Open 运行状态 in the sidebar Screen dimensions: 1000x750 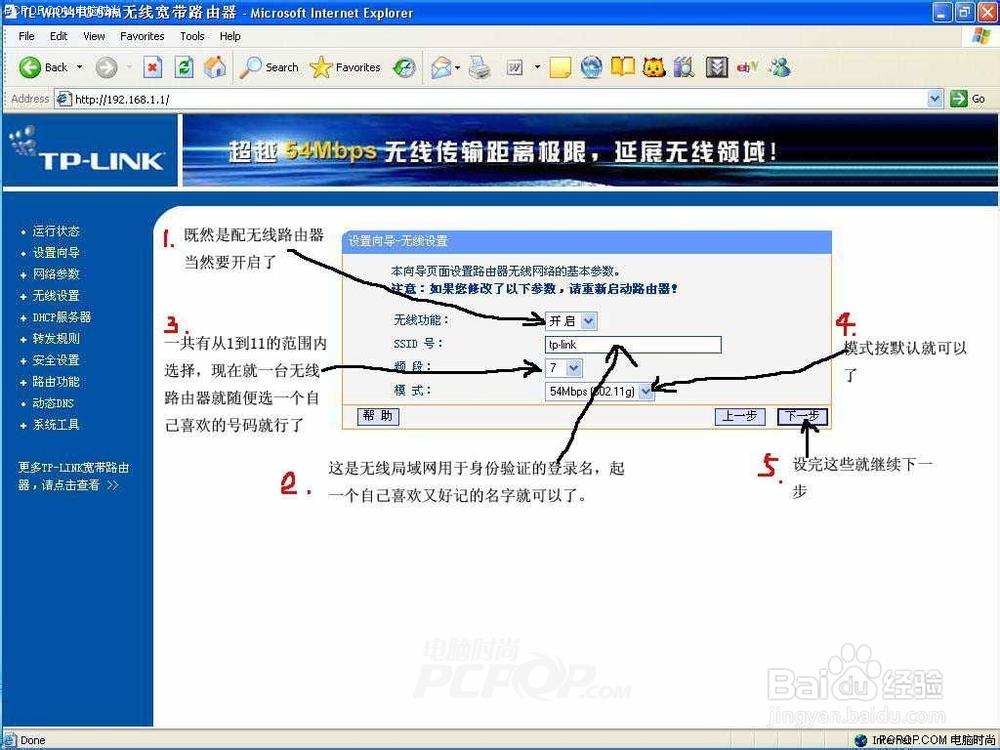(56, 231)
